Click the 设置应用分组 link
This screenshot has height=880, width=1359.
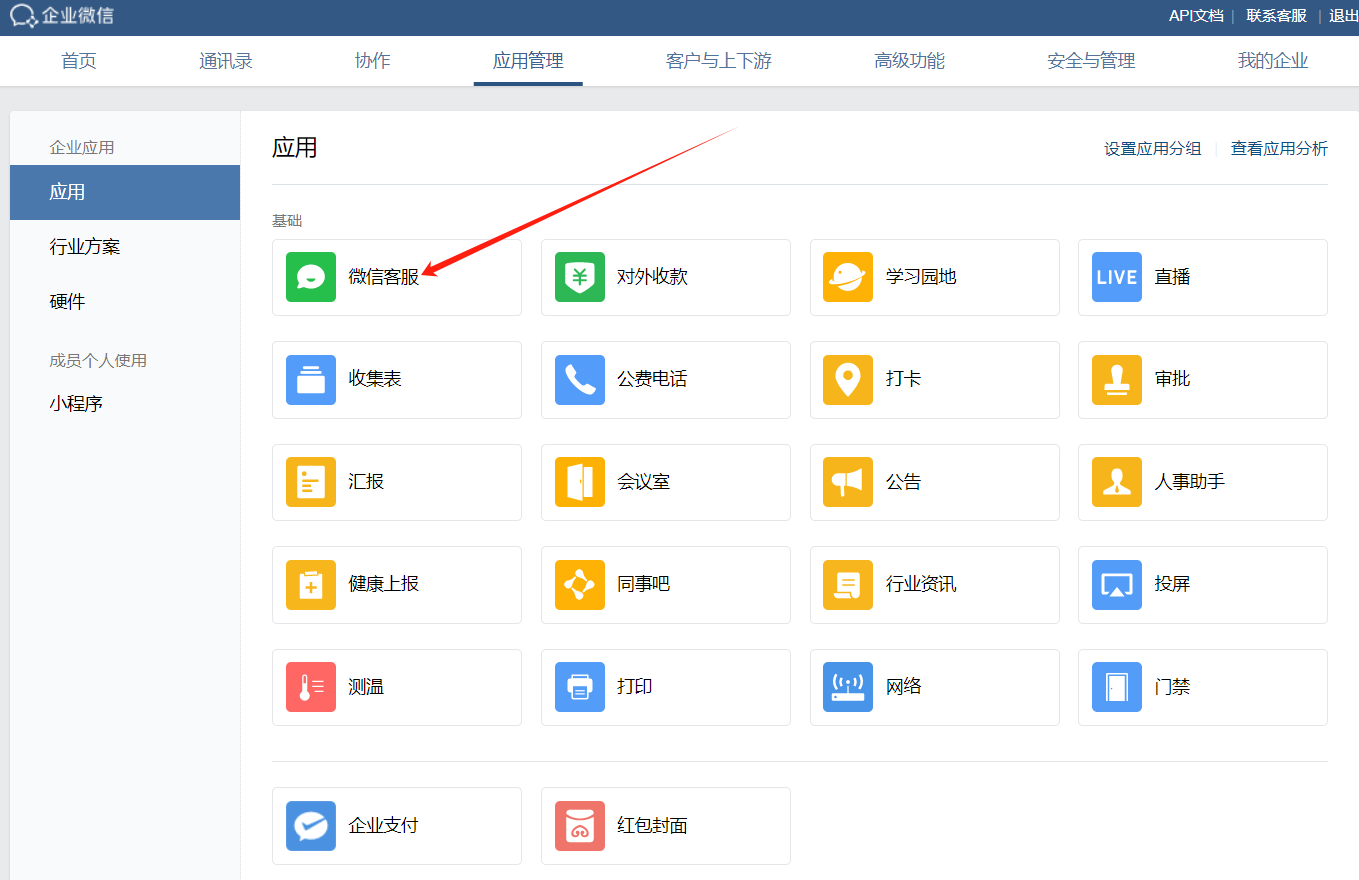tap(1152, 149)
